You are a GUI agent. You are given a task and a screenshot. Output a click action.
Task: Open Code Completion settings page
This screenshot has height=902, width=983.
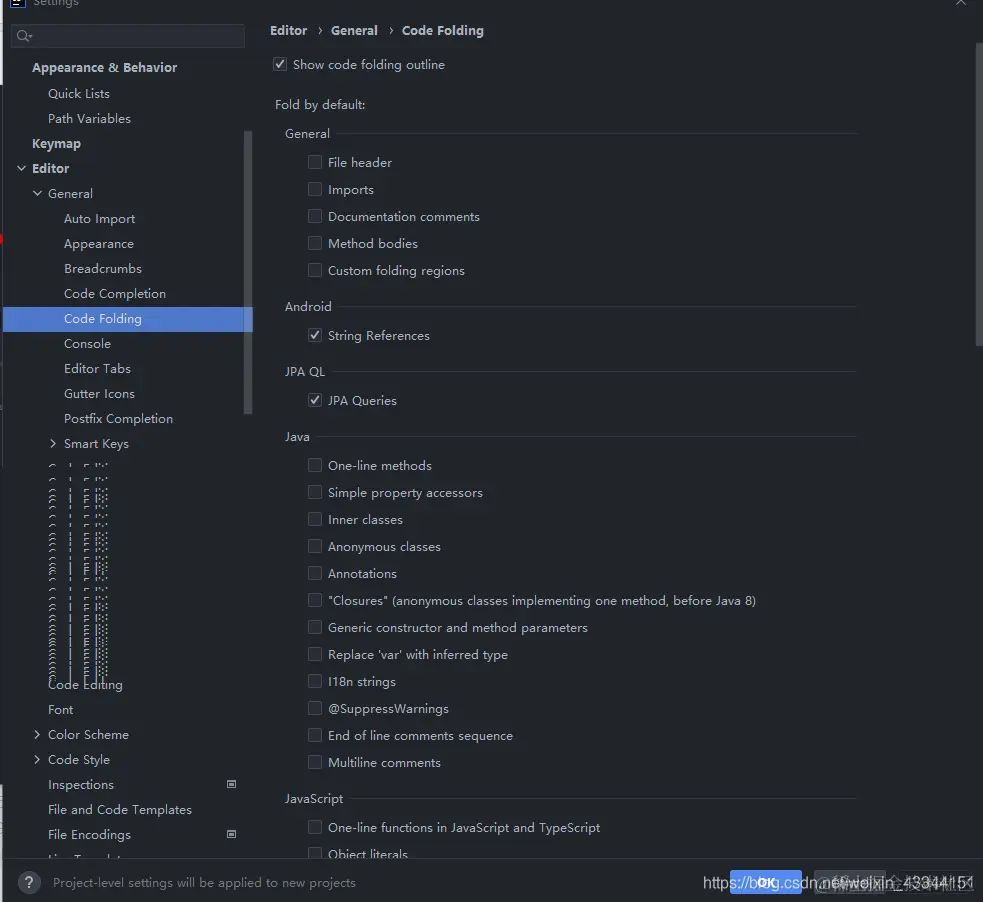pyautogui.click(x=115, y=293)
